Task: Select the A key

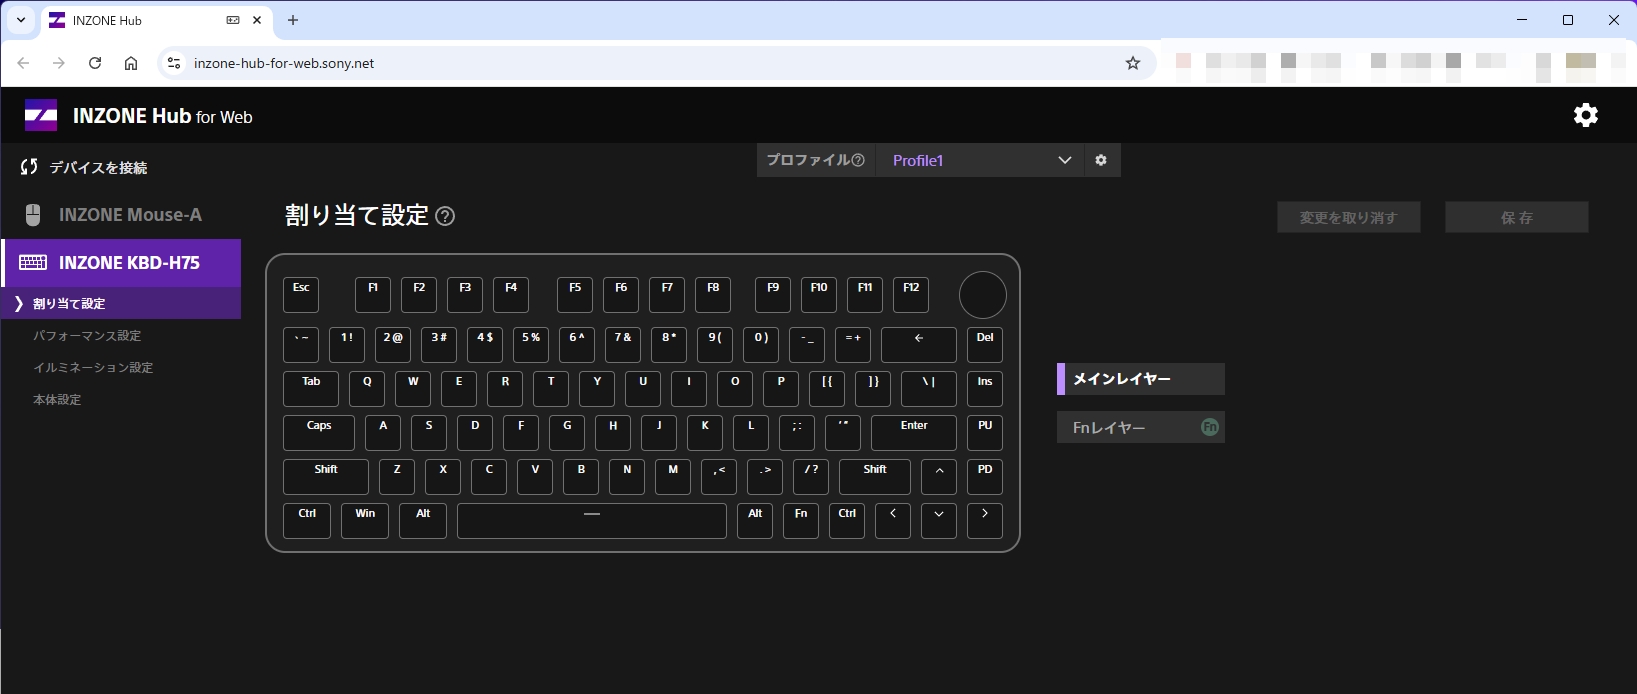Action: click(383, 433)
